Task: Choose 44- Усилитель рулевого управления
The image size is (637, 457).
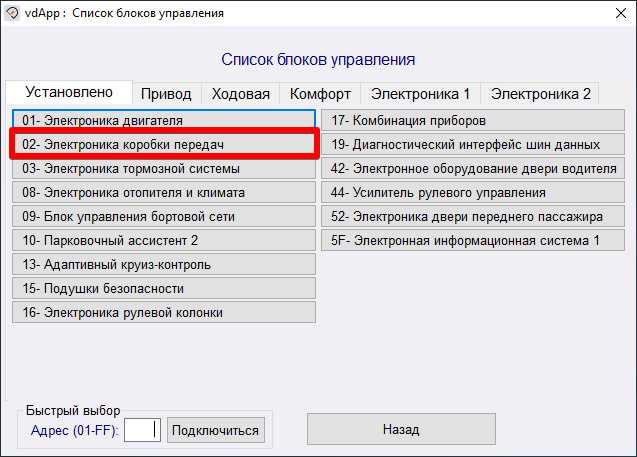Action: [x=473, y=192]
